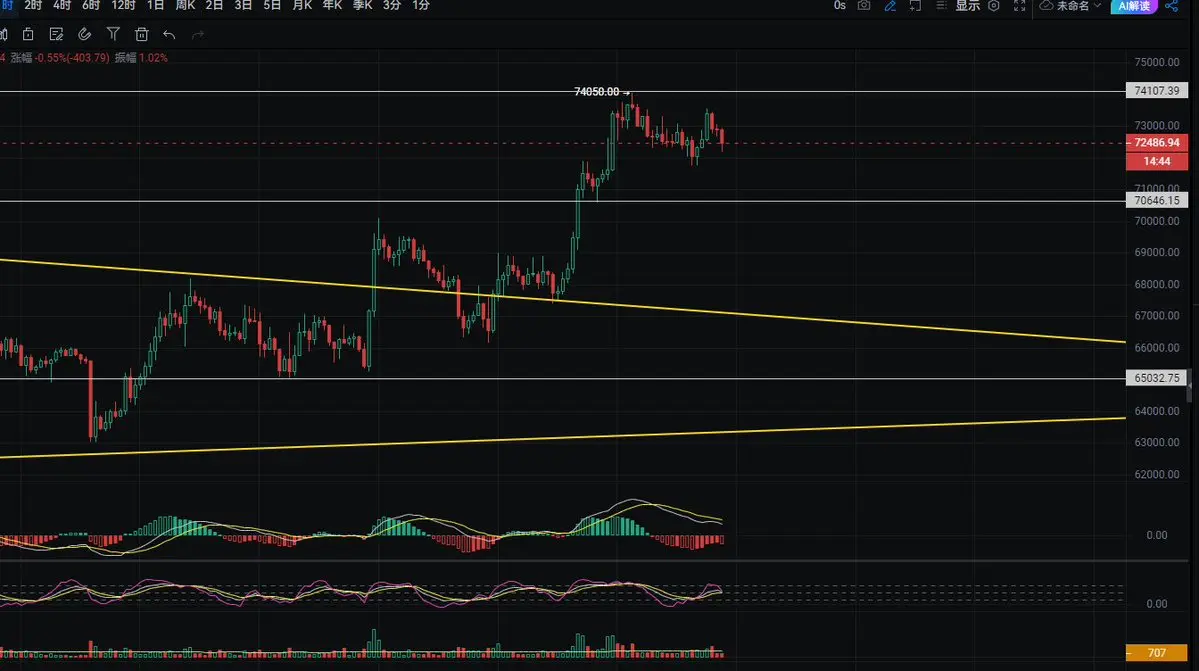Click the 0s refresh indicator
1199x671 pixels.
(840, 5)
